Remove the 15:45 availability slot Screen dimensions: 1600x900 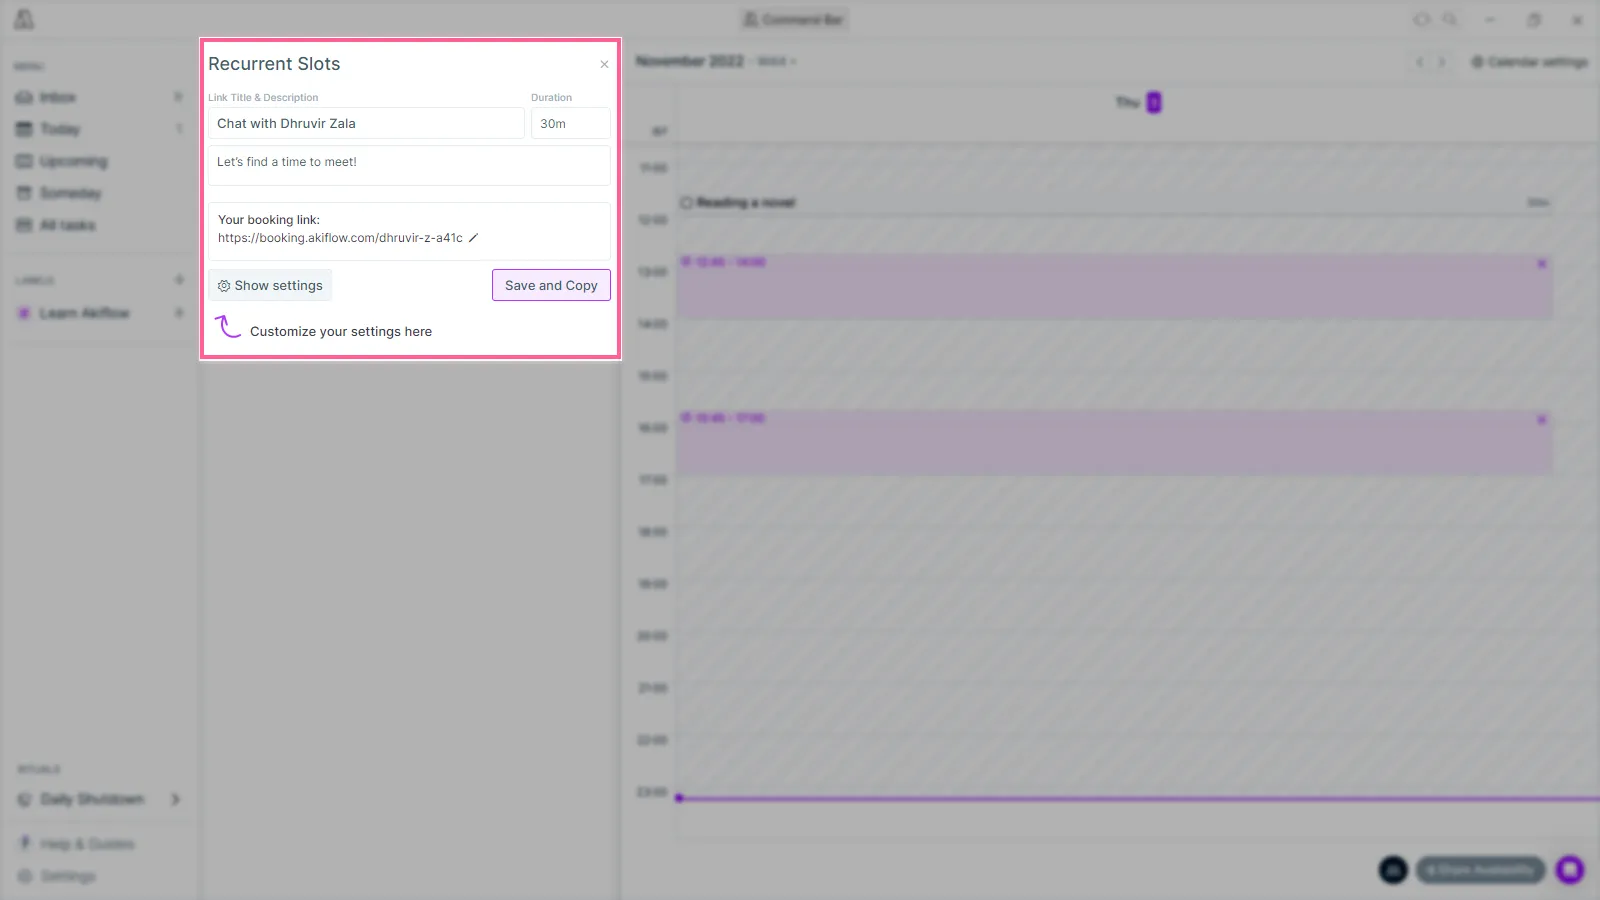[x=1542, y=420]
